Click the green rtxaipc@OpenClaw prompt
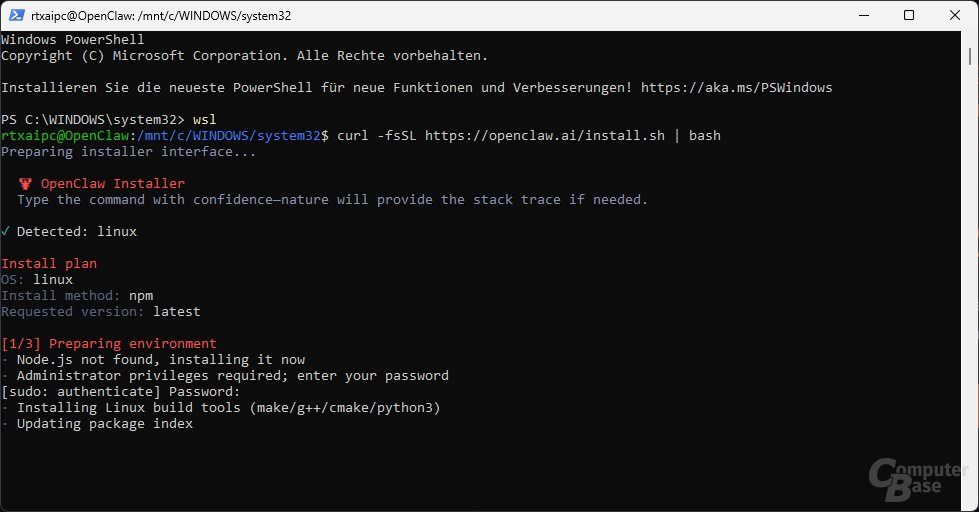979x512 pixels. [x=65, y=135]
